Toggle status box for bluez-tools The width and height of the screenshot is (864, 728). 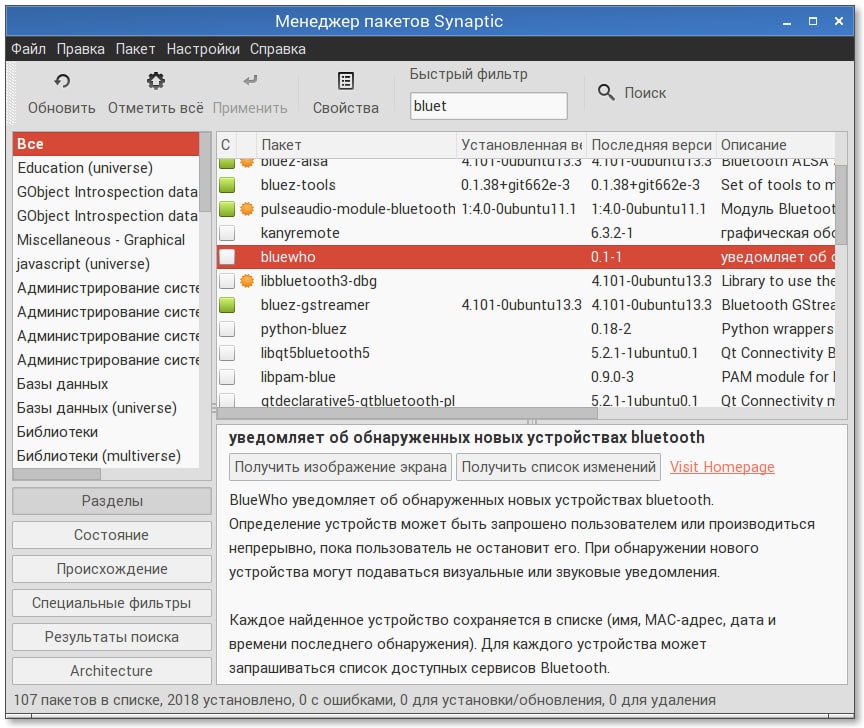(227, 185)
